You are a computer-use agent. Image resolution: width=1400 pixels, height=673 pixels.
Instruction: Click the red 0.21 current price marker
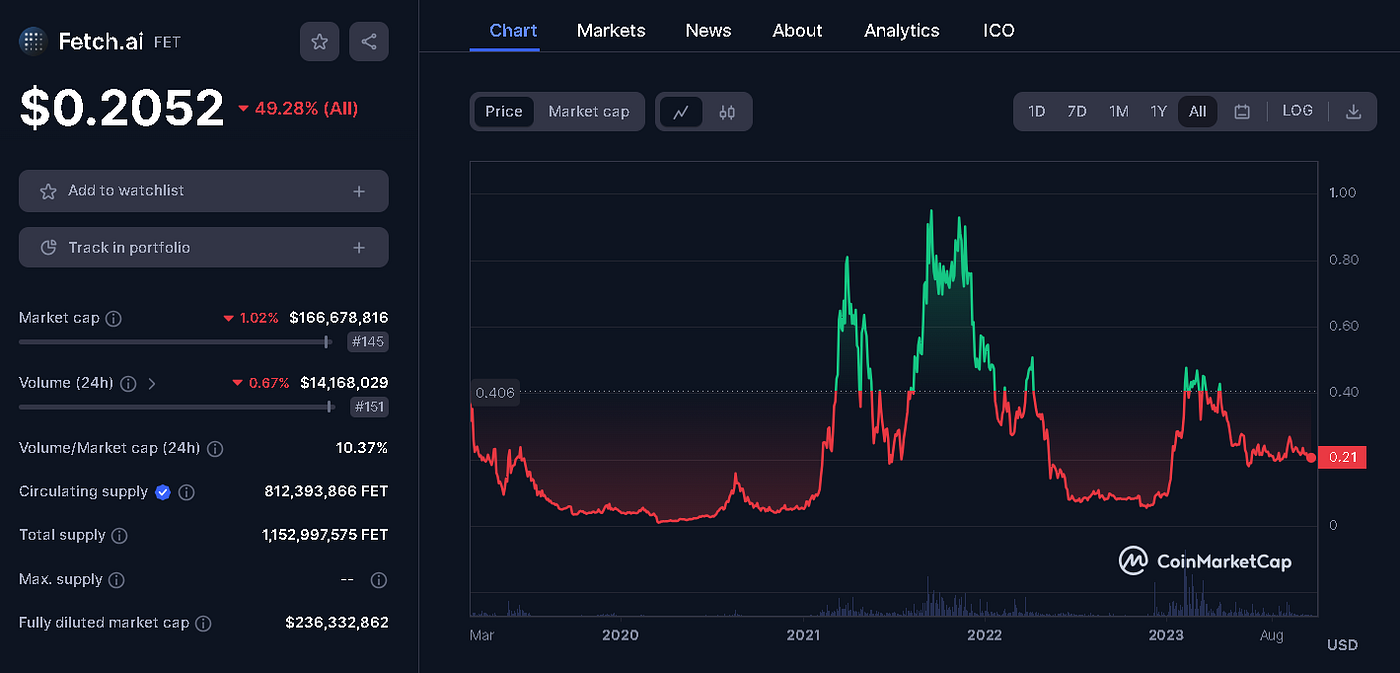click(1342, 458)
